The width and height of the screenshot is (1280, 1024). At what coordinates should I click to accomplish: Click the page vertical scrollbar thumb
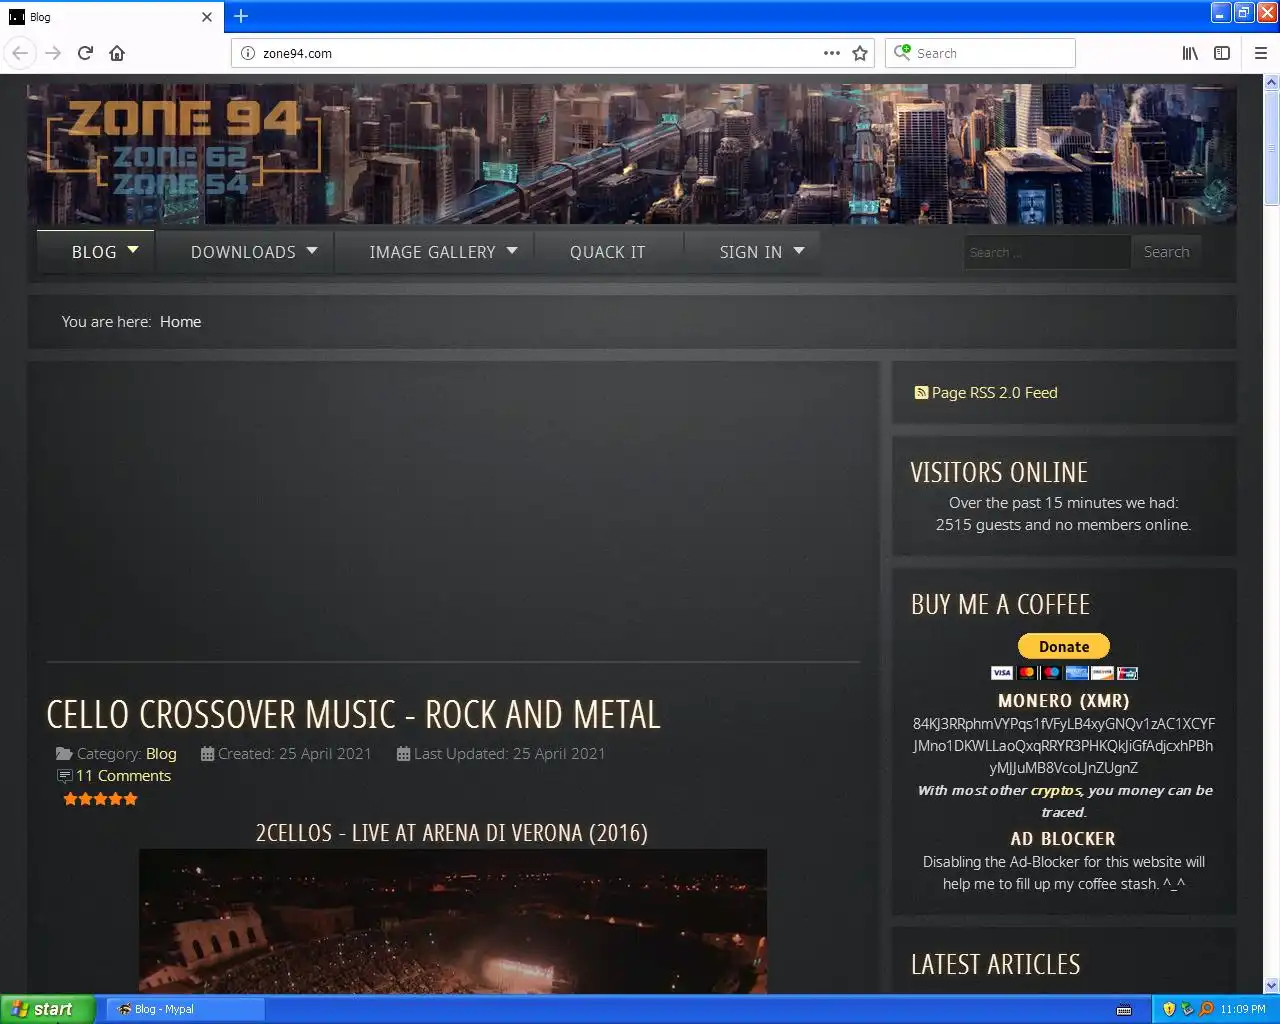(1271, 148)
